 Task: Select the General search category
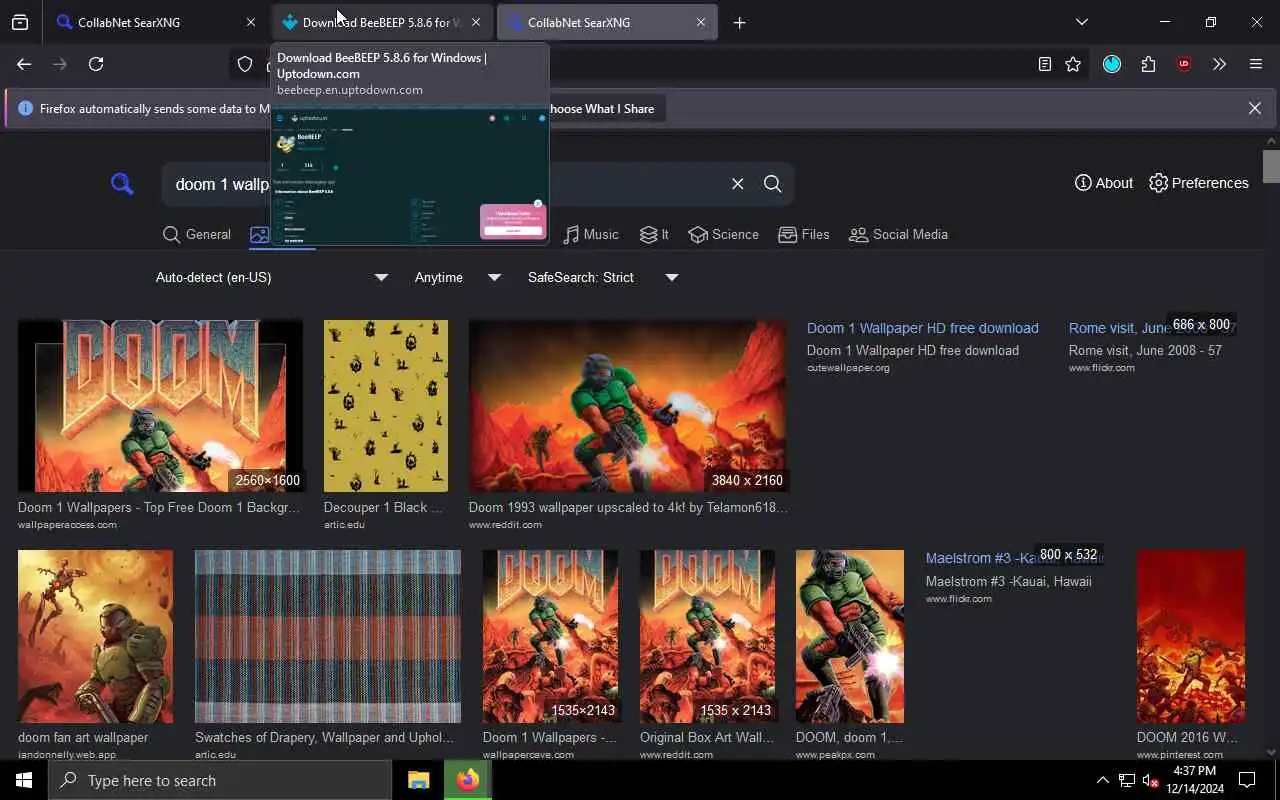(x=196, y=234)
